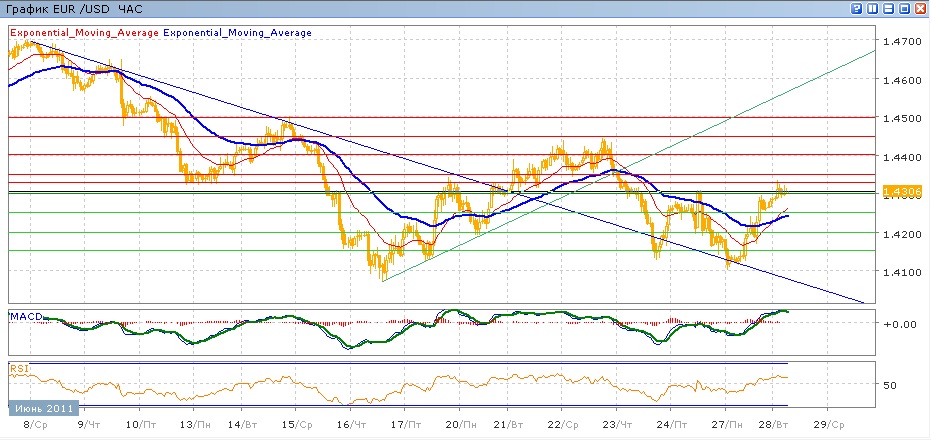Close the EUR/USD chart window

point(920,8)
